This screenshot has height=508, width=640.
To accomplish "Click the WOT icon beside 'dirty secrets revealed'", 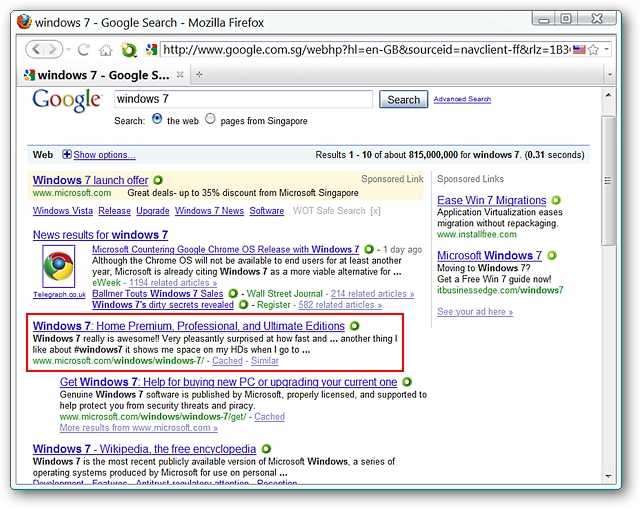I will click(243, 305).
